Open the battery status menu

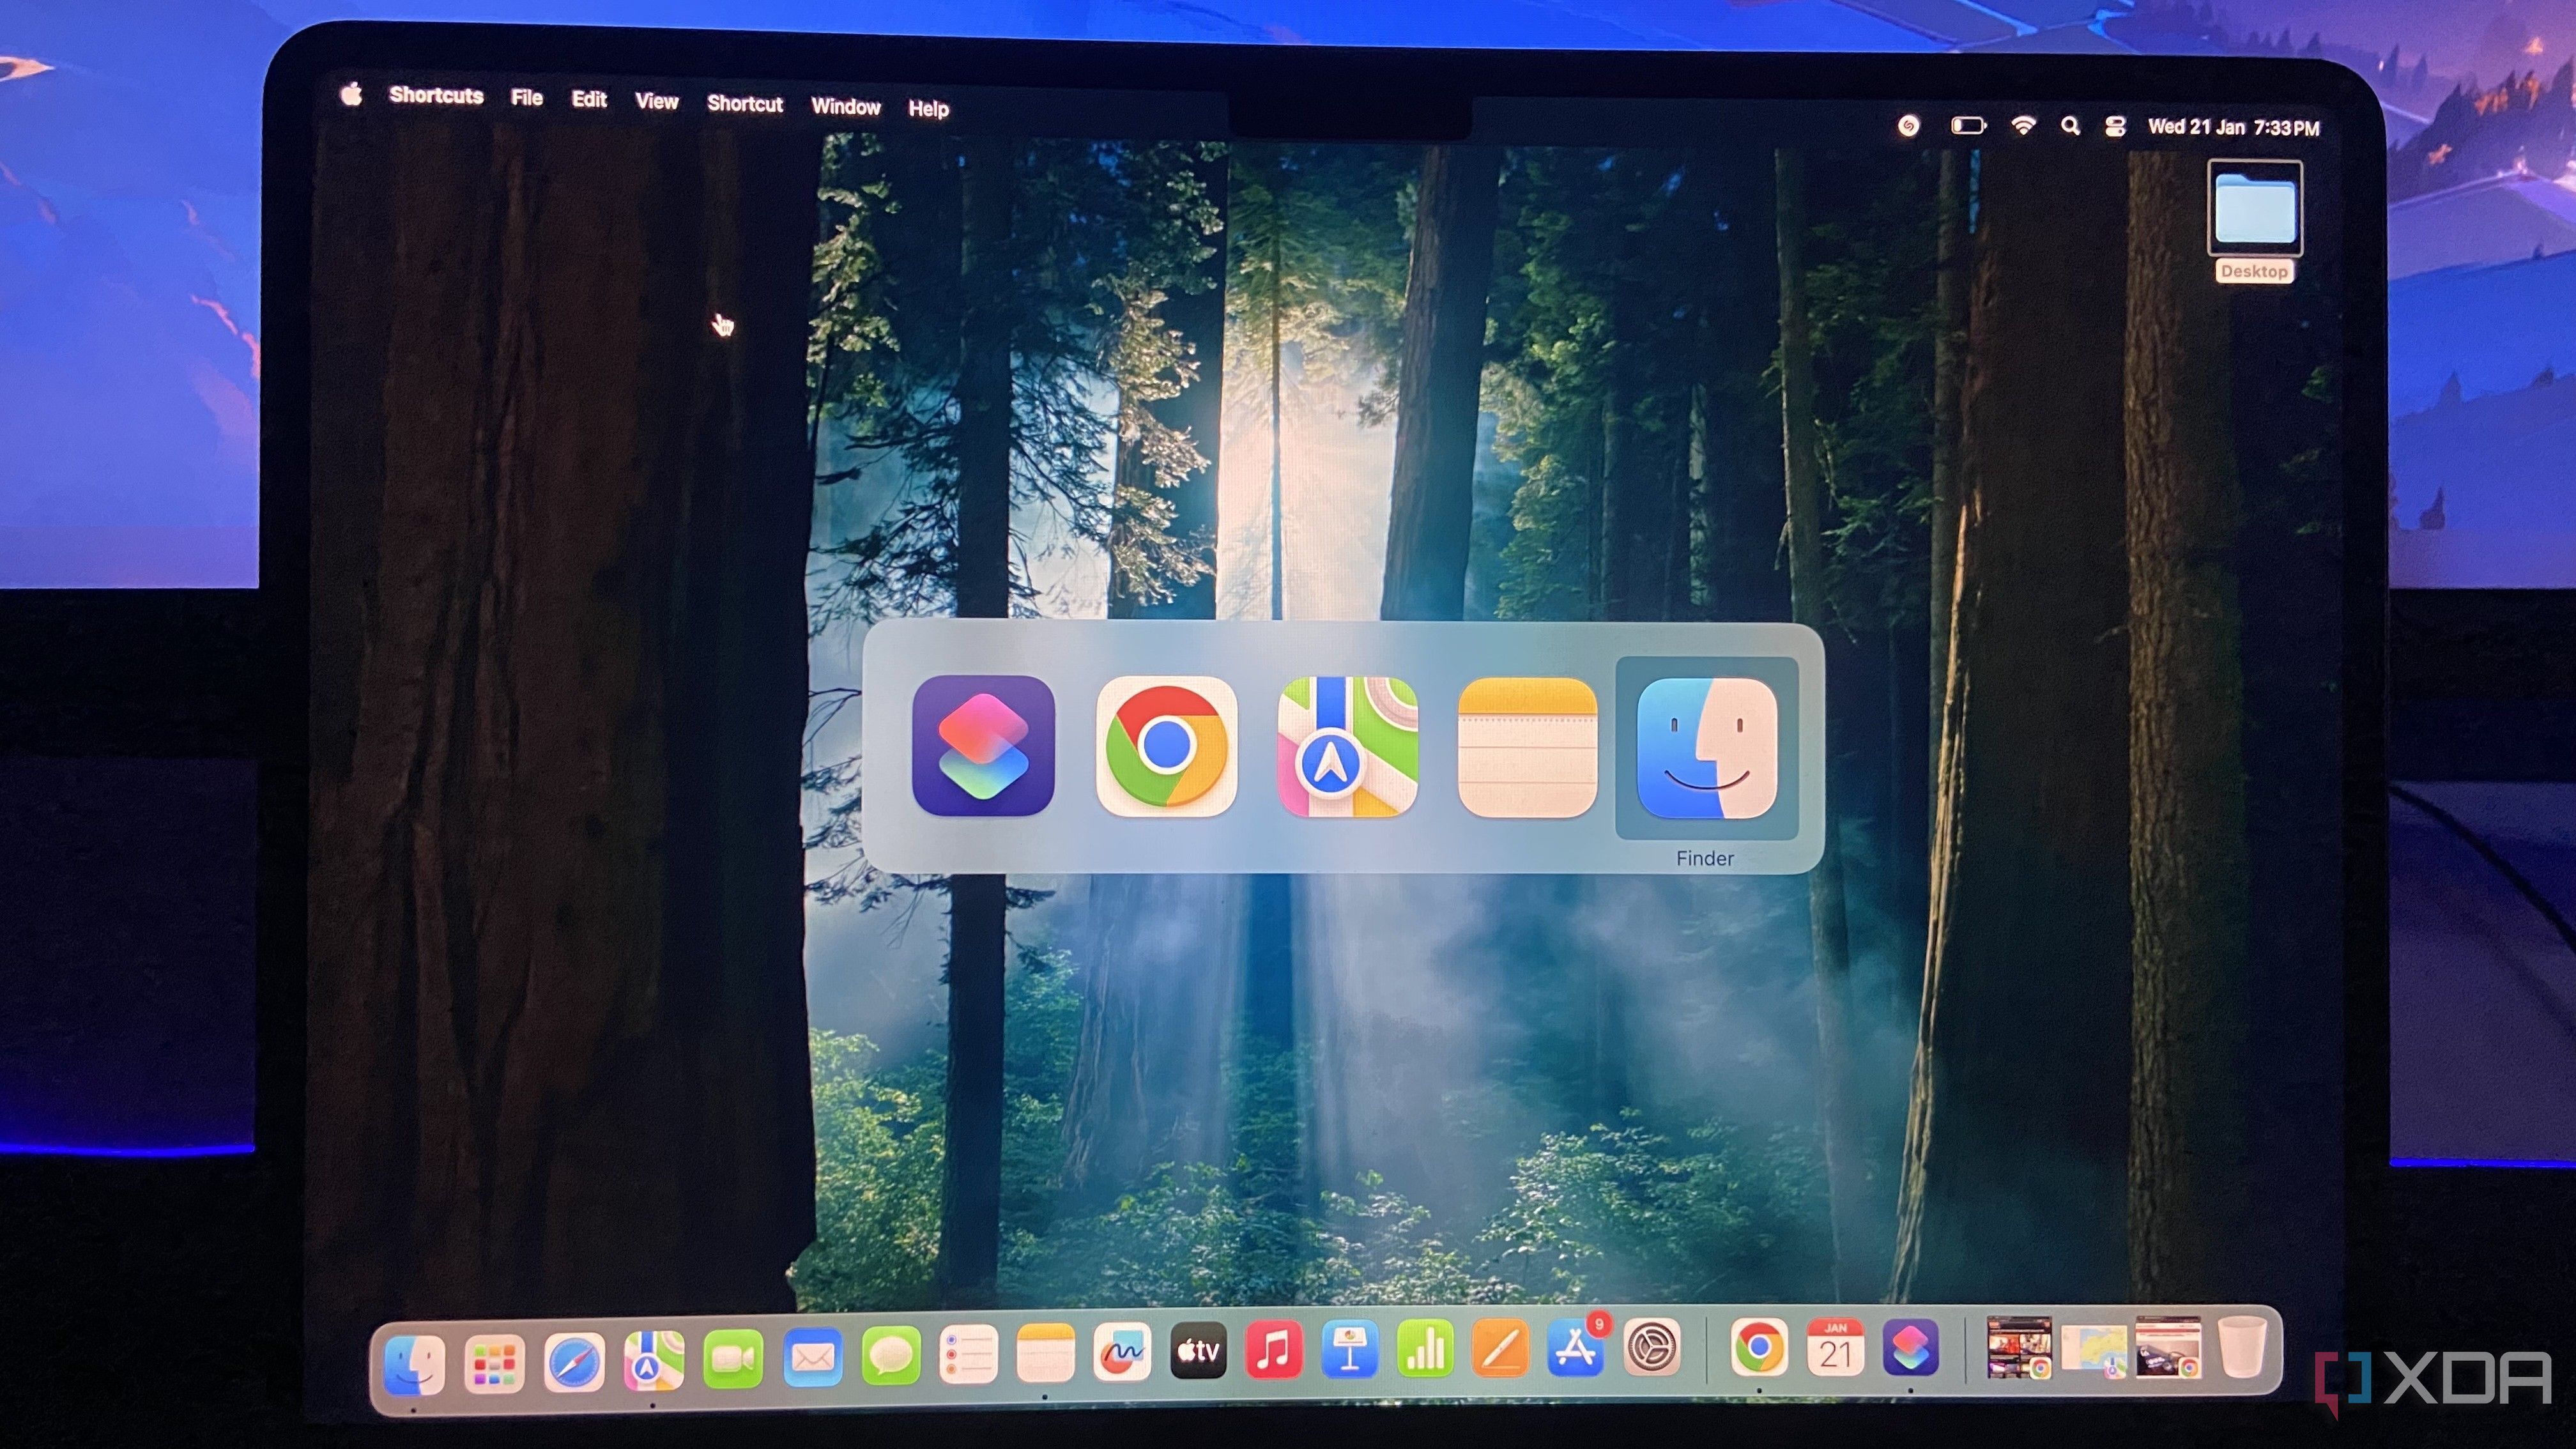pyautogui.click(x=1968, y=125)
